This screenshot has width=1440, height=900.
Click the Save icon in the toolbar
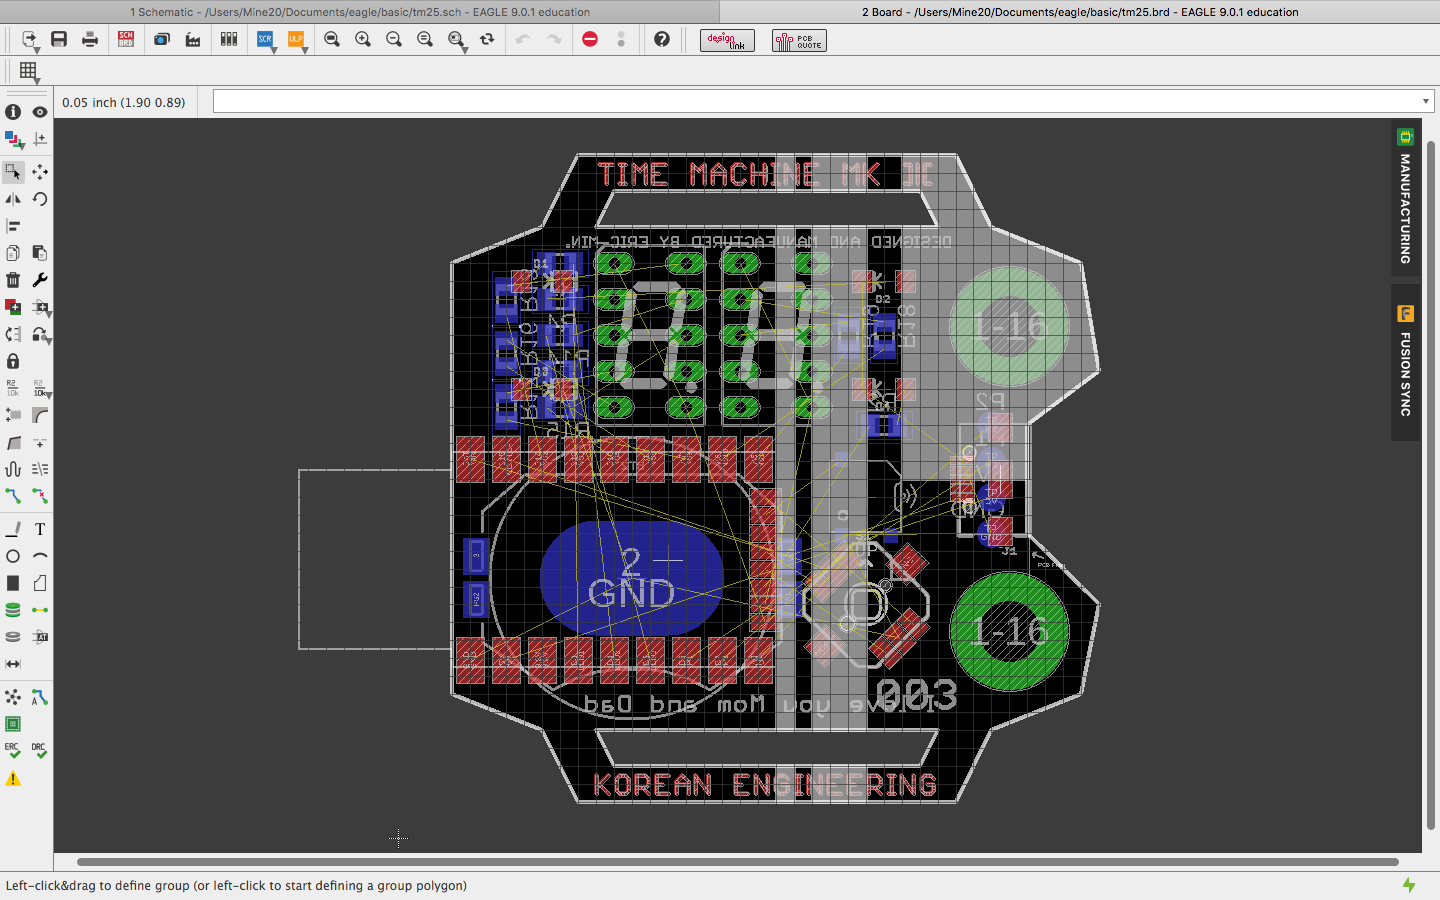coord(59,39)
